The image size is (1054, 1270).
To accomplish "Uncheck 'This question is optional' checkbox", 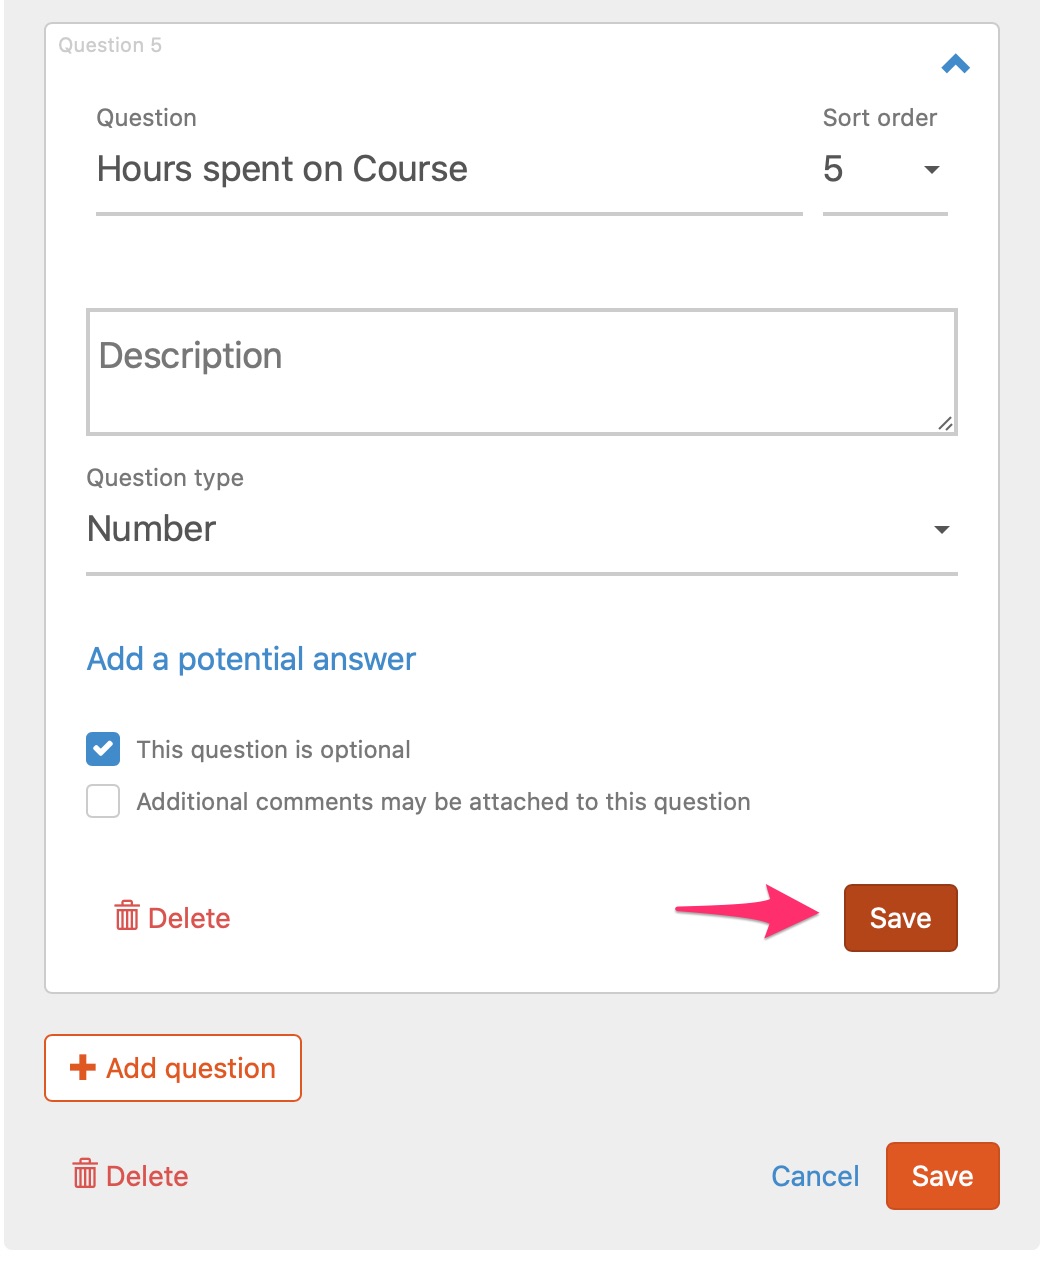I will [x=103, y=749].
